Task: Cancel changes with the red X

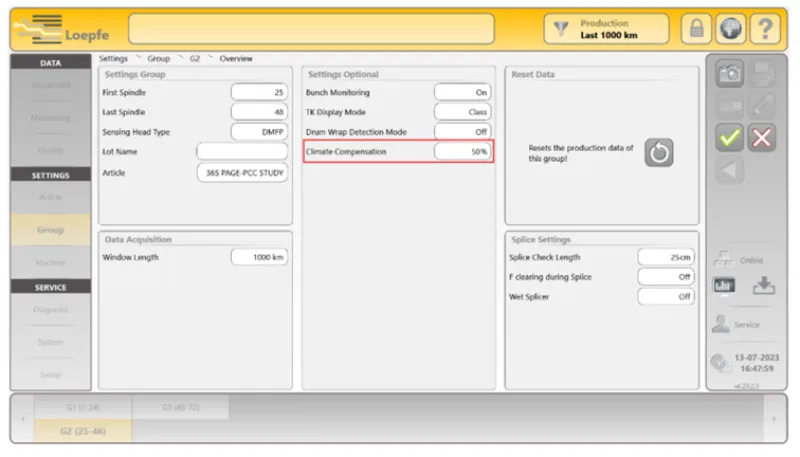Action: 762,138
